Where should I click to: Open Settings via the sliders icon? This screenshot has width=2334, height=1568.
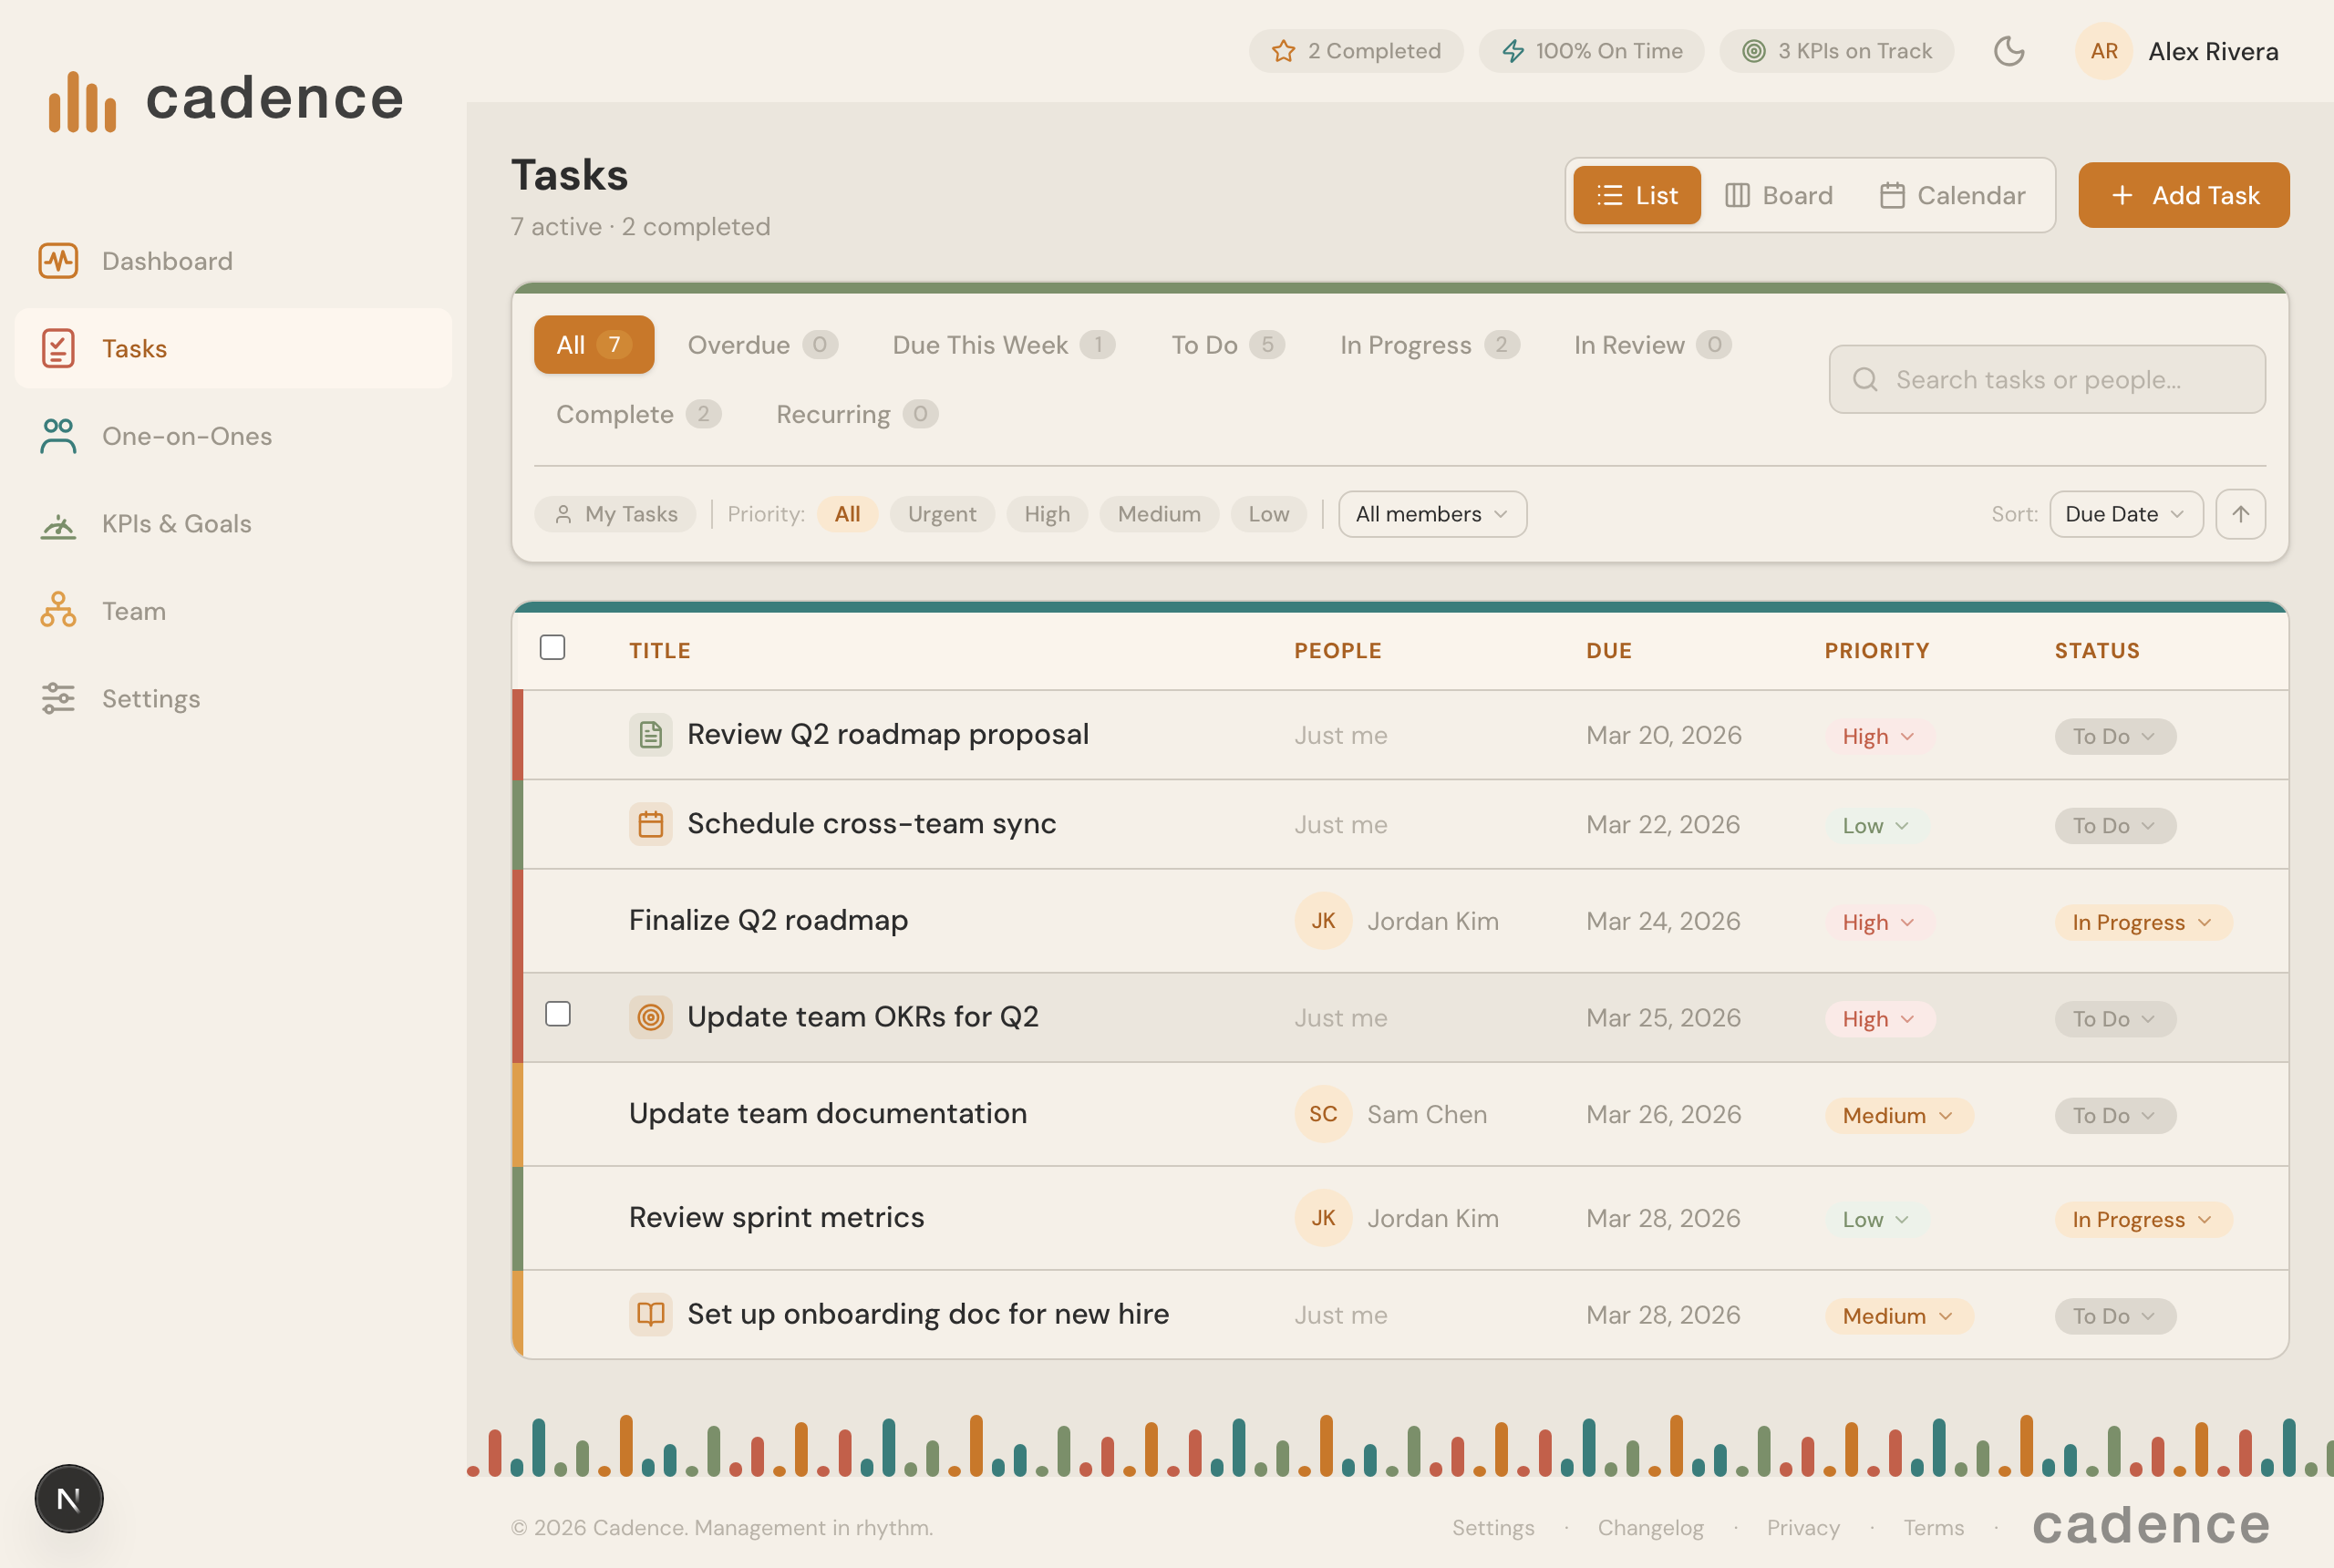coord(57,698)
